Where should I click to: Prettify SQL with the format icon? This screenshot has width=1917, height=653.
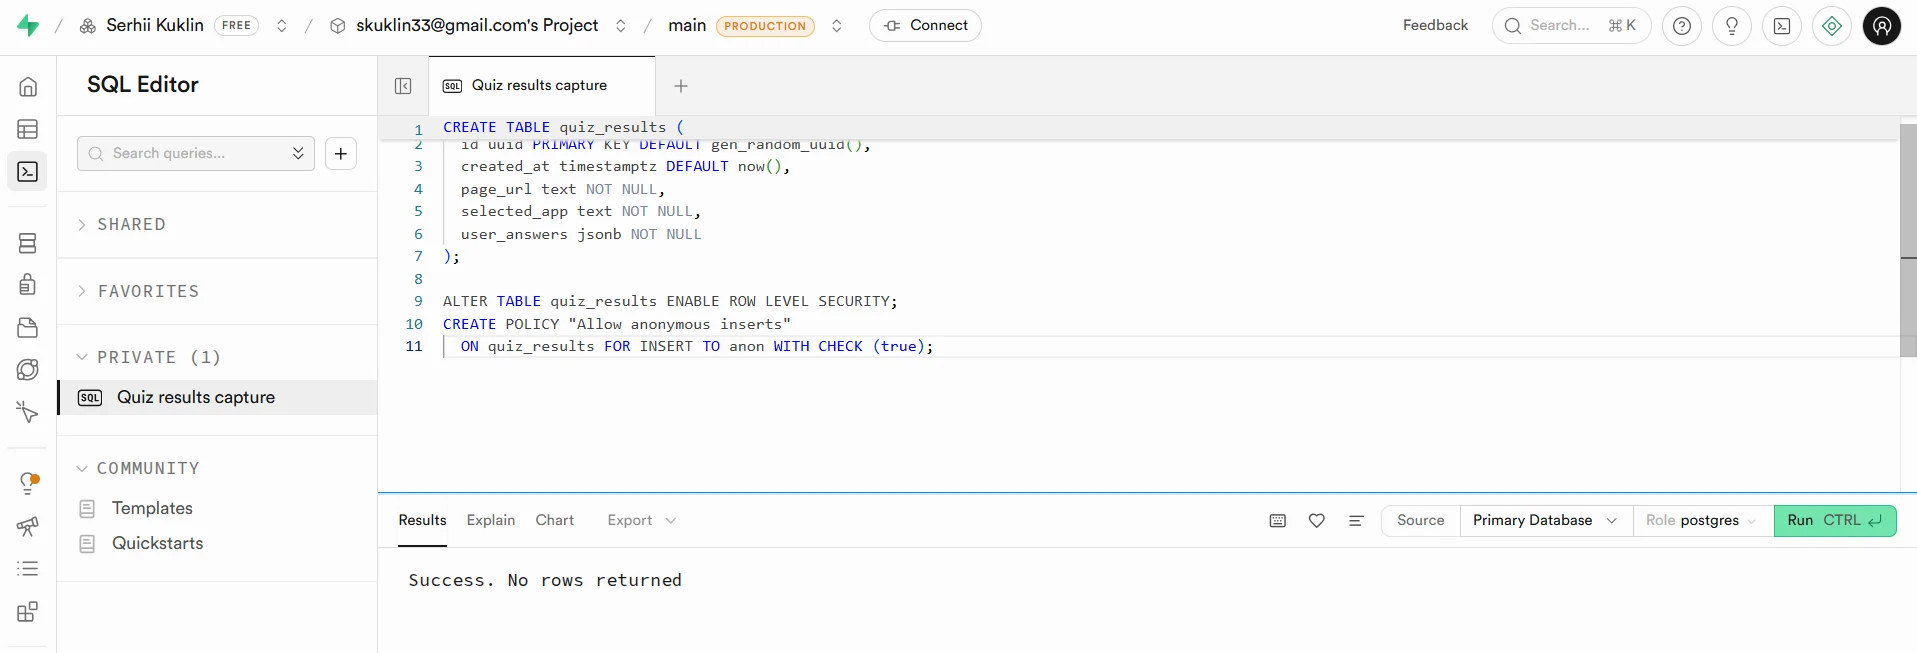(x=1356, y=521)
